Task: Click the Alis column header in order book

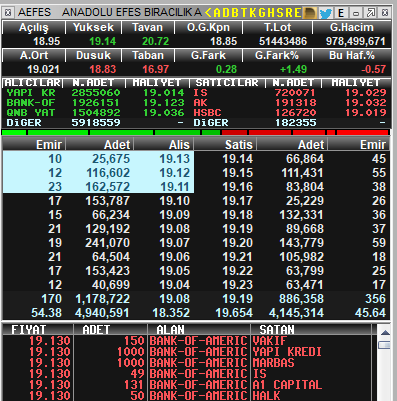Action: (x=164, y=145)
